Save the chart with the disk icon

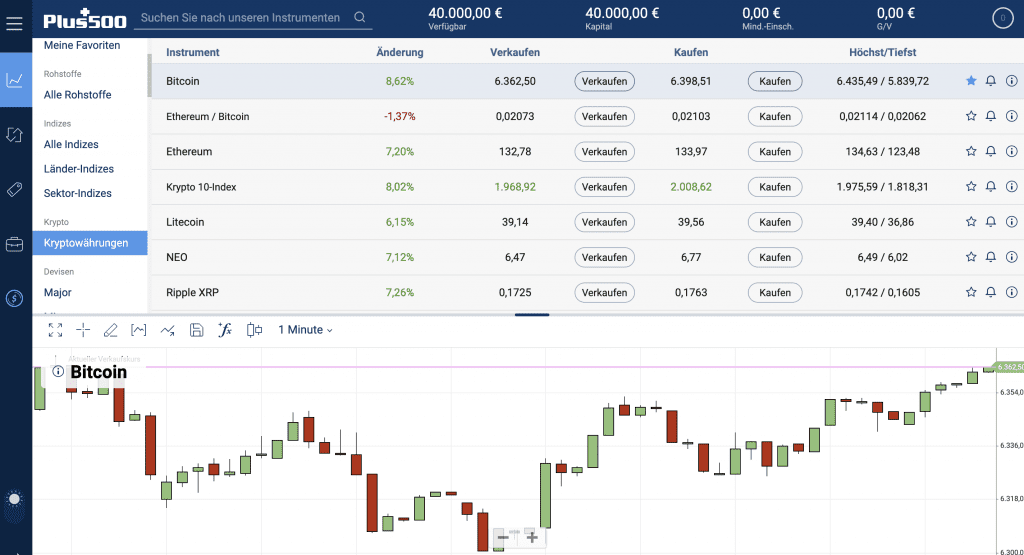click(196, 330)
